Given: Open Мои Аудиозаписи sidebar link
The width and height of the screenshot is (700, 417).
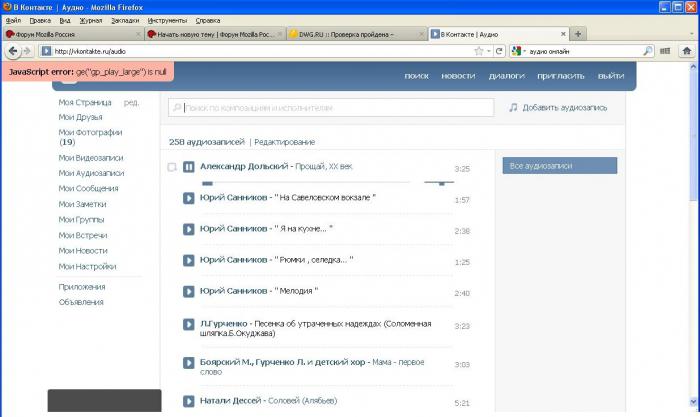Looking at the screenshot, I should pos(92,173).
